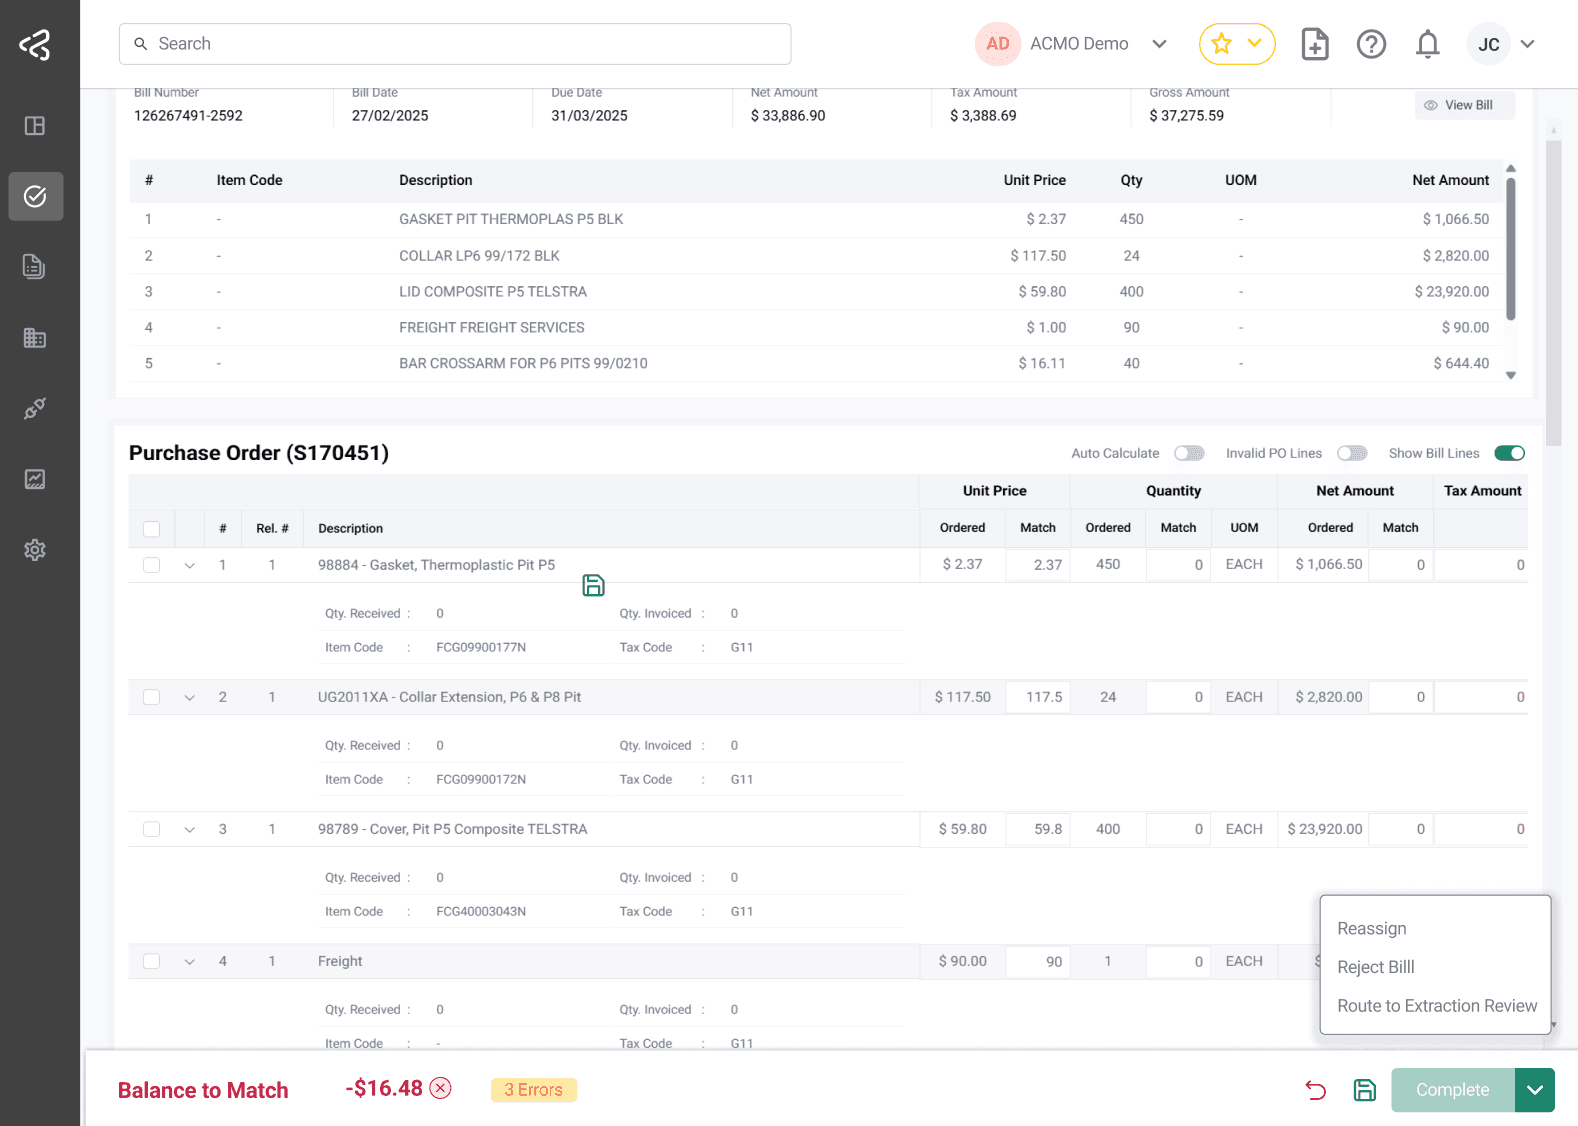The image size is (1578, 1126).
Task: Click the bill lines table scrollbar thumb
Action: pos(1511,249)
